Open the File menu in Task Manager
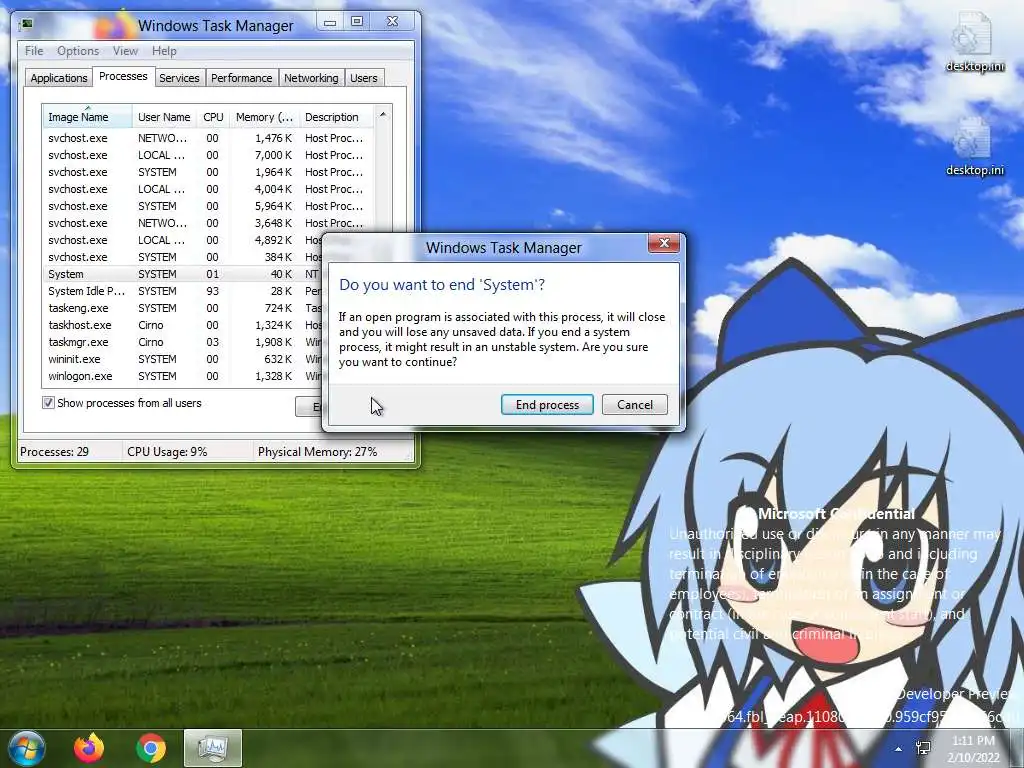The width and height of the screenshot is (1024, 768). 34,51
